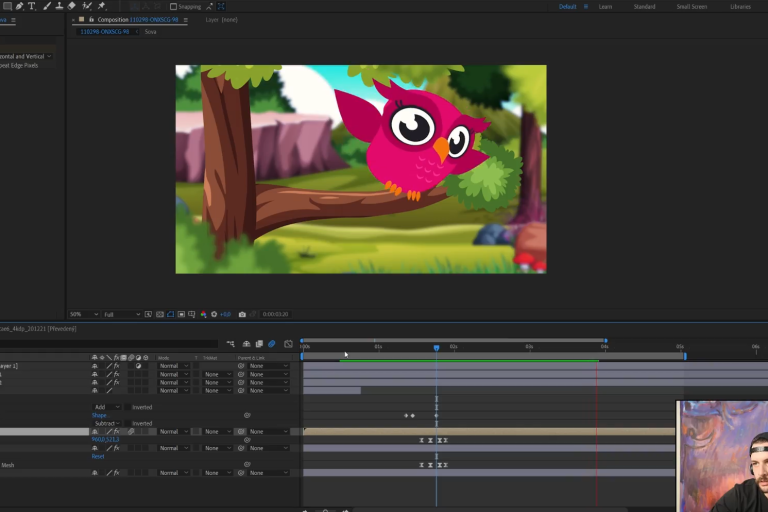This screenshot has width=768, height=512.
Task: Click the exposure value +0.0 under viewer
Action: coord(225,314)
